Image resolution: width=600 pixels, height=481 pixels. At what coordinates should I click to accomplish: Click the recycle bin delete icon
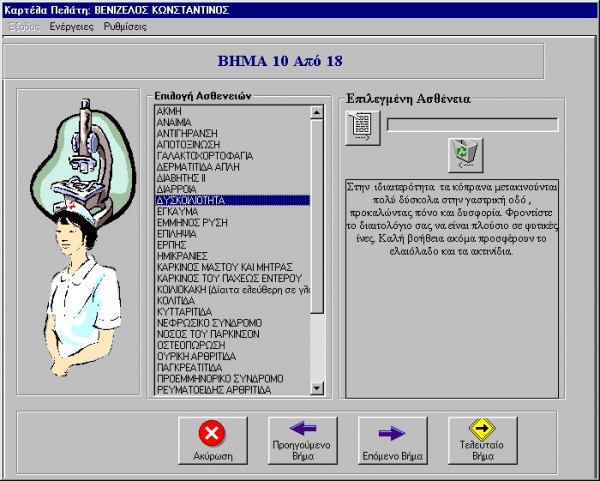(x=463, y=152)
